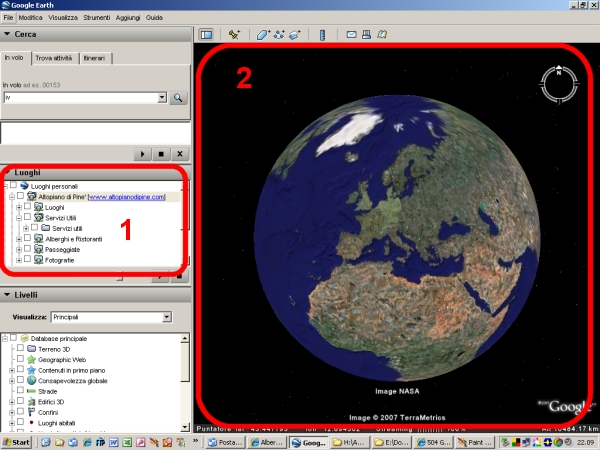Image resolution: width=600 pixels, height=450 pixels.
Task: Switch to the Itinerari tab
Action: [94, 58]
